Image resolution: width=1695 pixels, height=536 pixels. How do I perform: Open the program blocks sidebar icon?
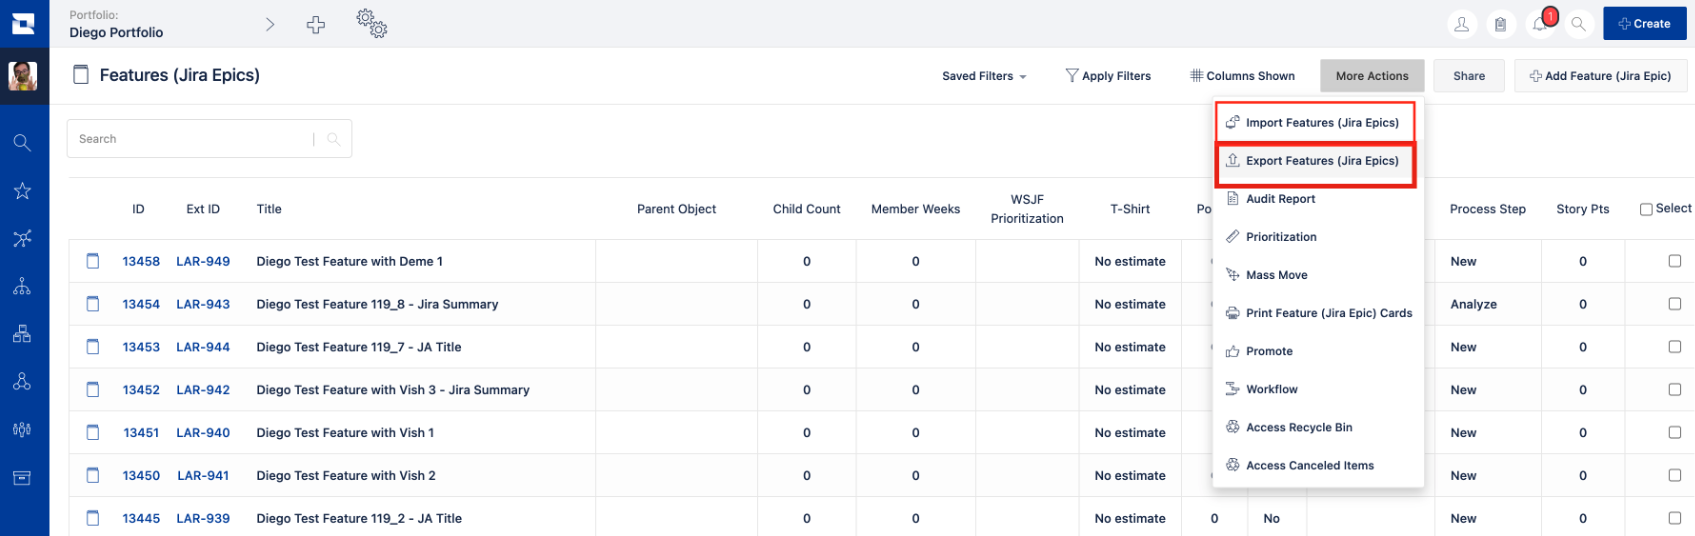[22, 333]
